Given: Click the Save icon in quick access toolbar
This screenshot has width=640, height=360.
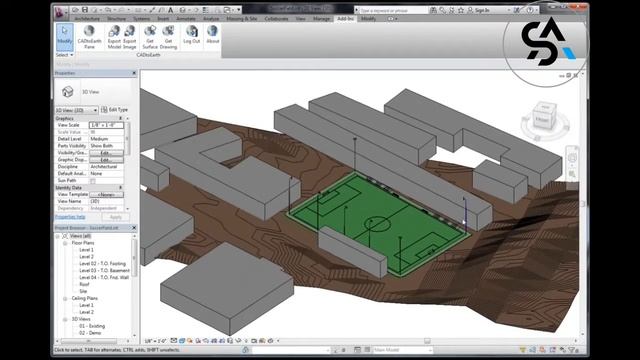Looking at the screenshot, I should point(84,10).
